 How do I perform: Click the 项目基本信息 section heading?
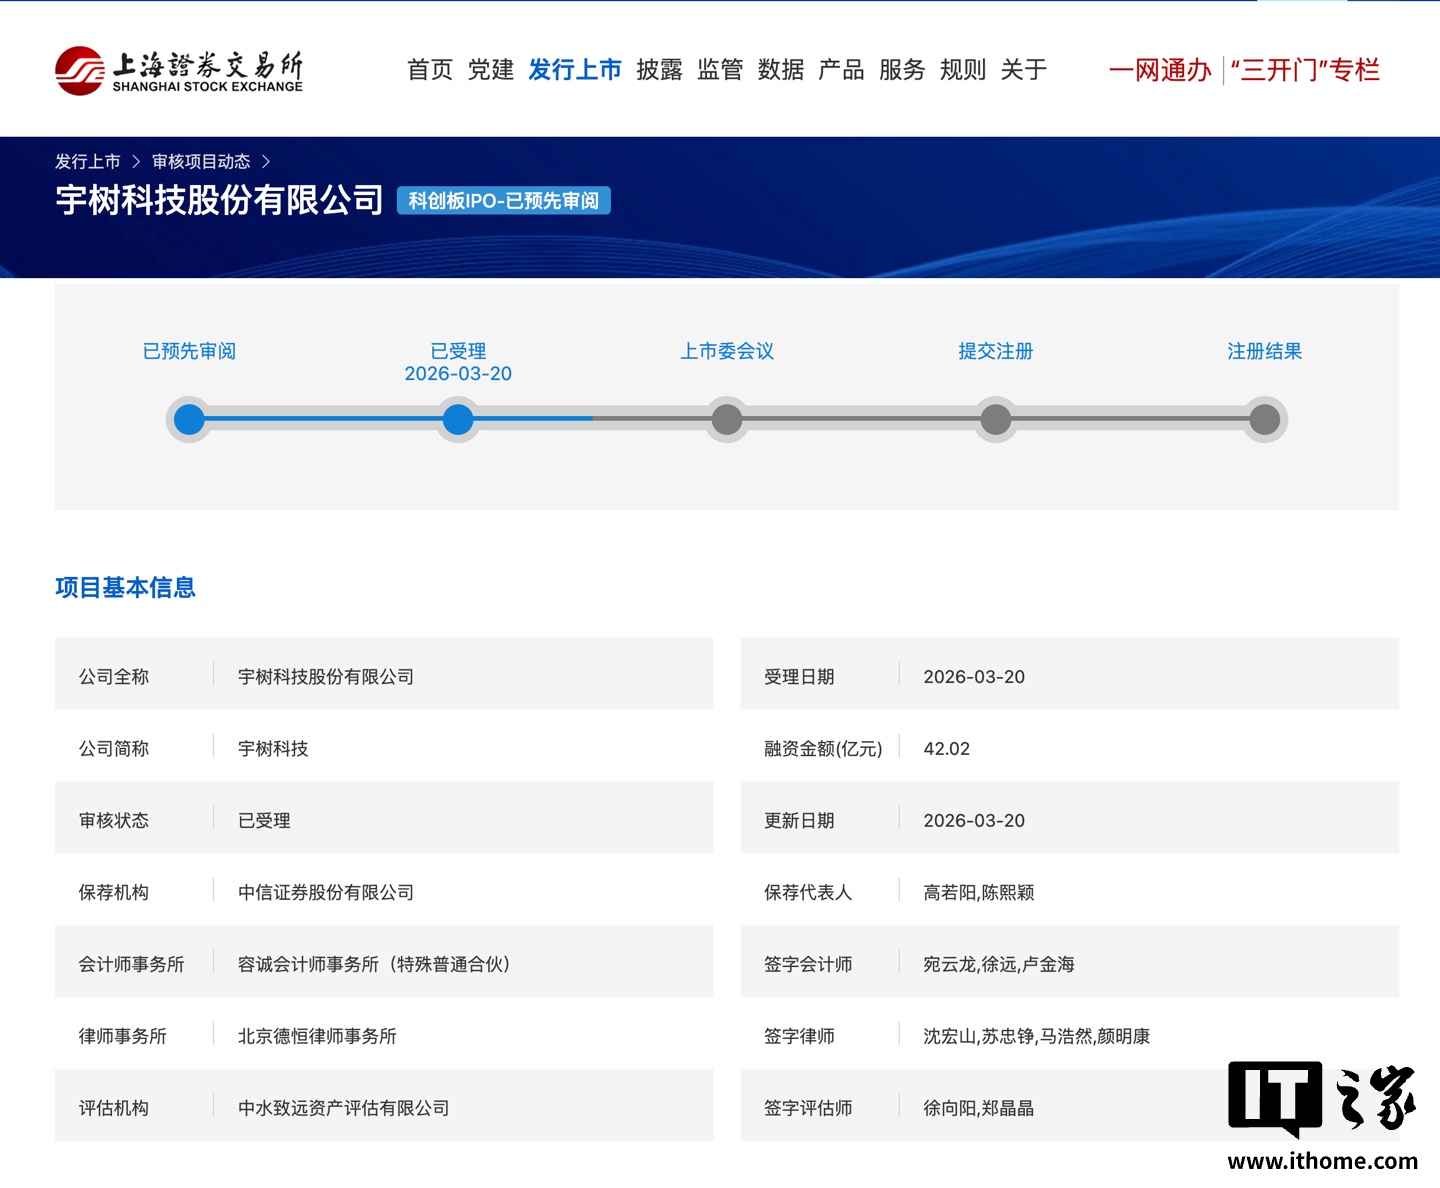coord(126,588)
